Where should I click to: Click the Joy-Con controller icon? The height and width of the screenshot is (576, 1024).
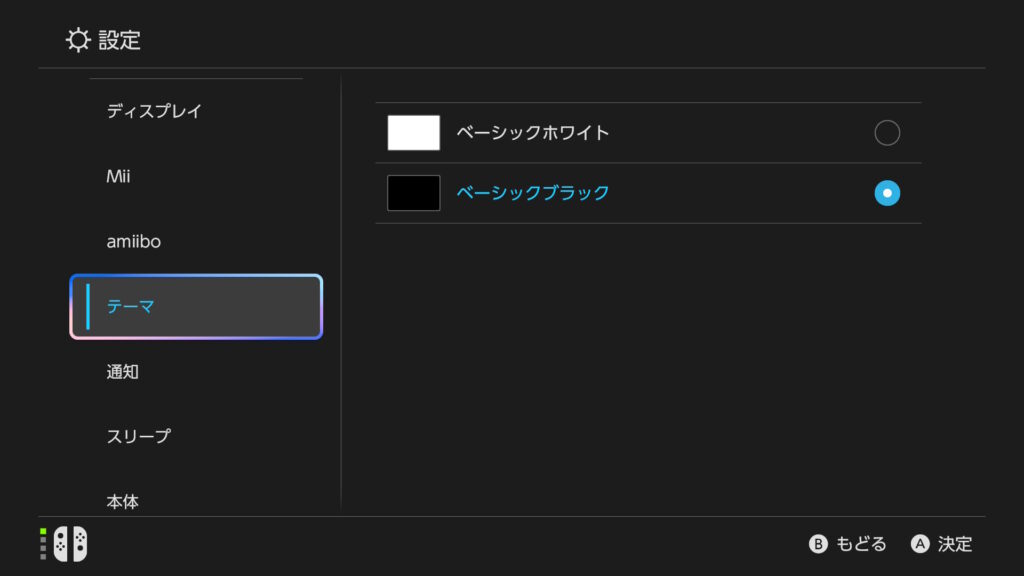(70, 544)
